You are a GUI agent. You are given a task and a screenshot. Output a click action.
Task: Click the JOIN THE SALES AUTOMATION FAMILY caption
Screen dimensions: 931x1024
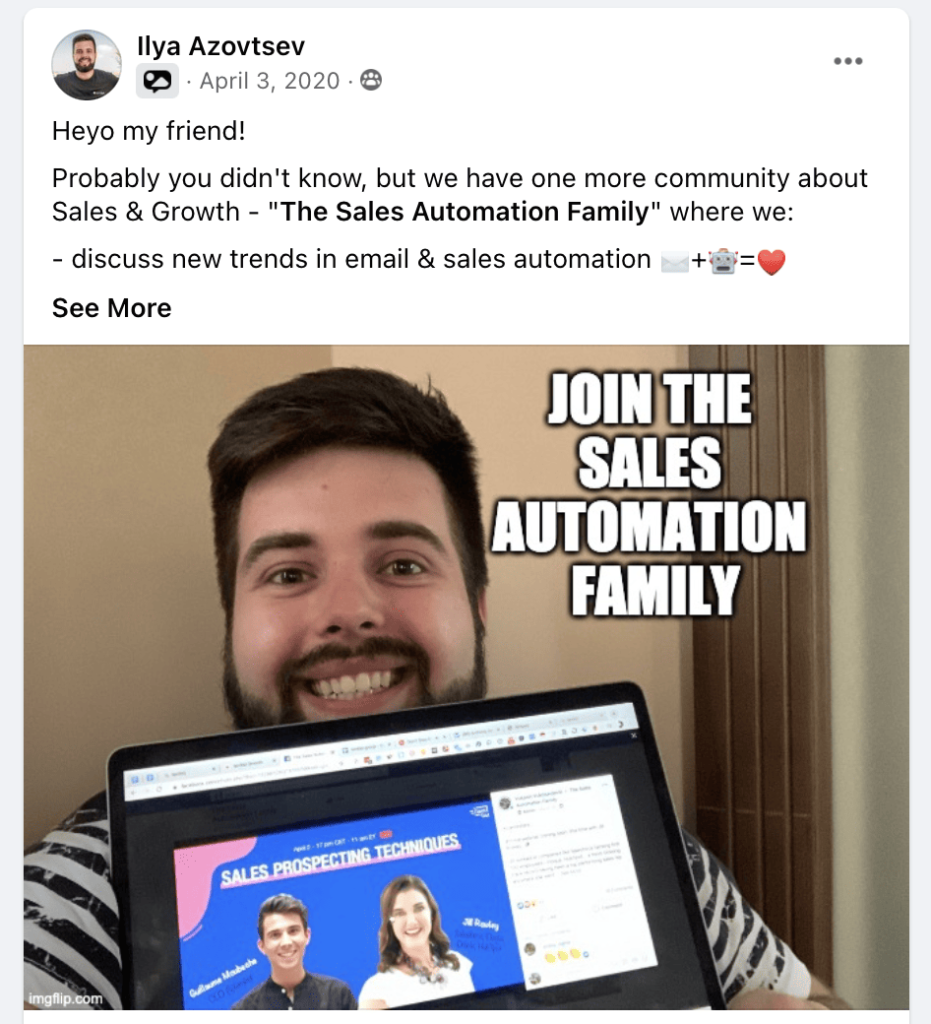(x=649, y=494)
